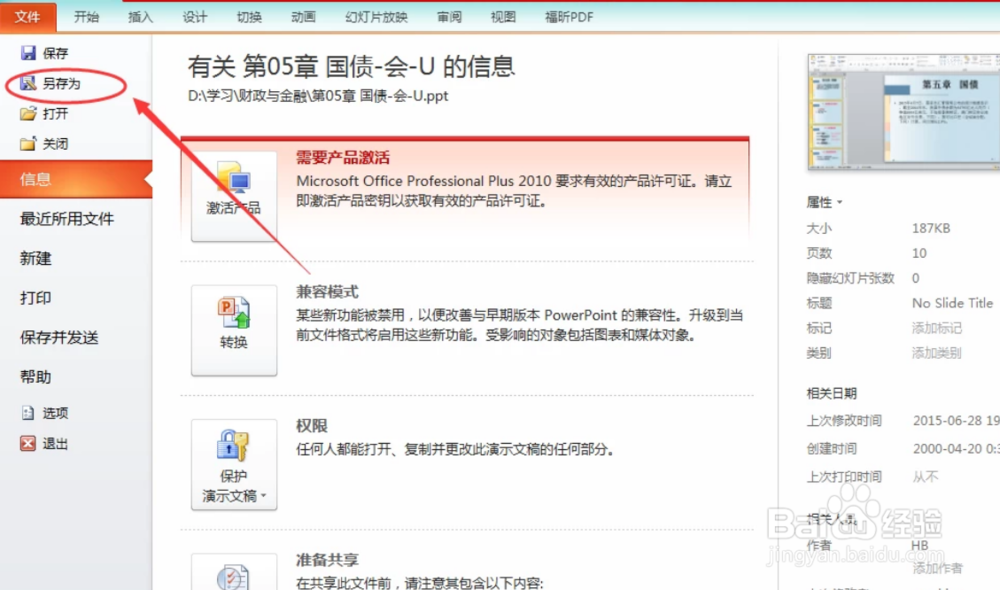This screenshot has width=1000, height=590.
Task: Click the 退出 (Exit) icon
Action: [x=30, y=443]
